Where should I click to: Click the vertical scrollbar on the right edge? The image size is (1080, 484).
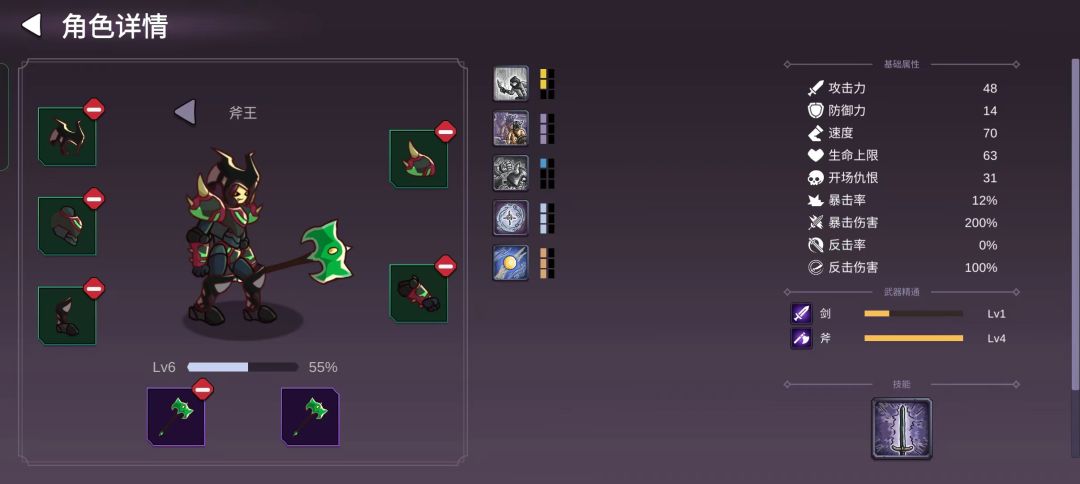(x=1075, y=220)
